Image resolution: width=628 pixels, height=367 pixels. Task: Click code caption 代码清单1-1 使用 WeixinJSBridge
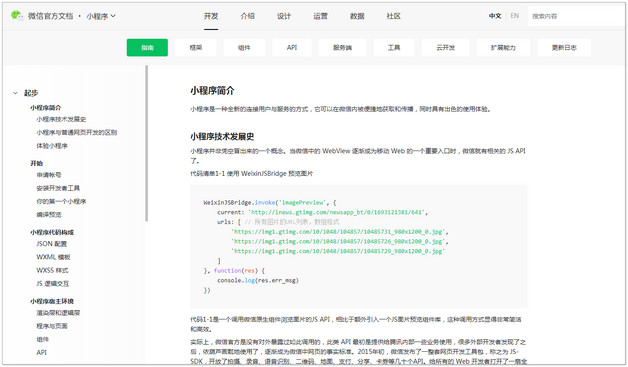[x=252, y=174]
